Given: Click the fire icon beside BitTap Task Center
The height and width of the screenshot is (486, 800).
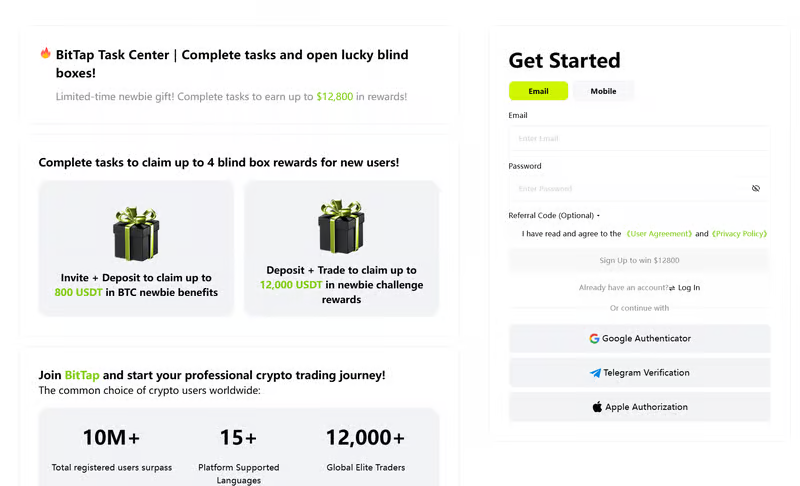Looking at the screenshot, I should click(x=45, y=53).
